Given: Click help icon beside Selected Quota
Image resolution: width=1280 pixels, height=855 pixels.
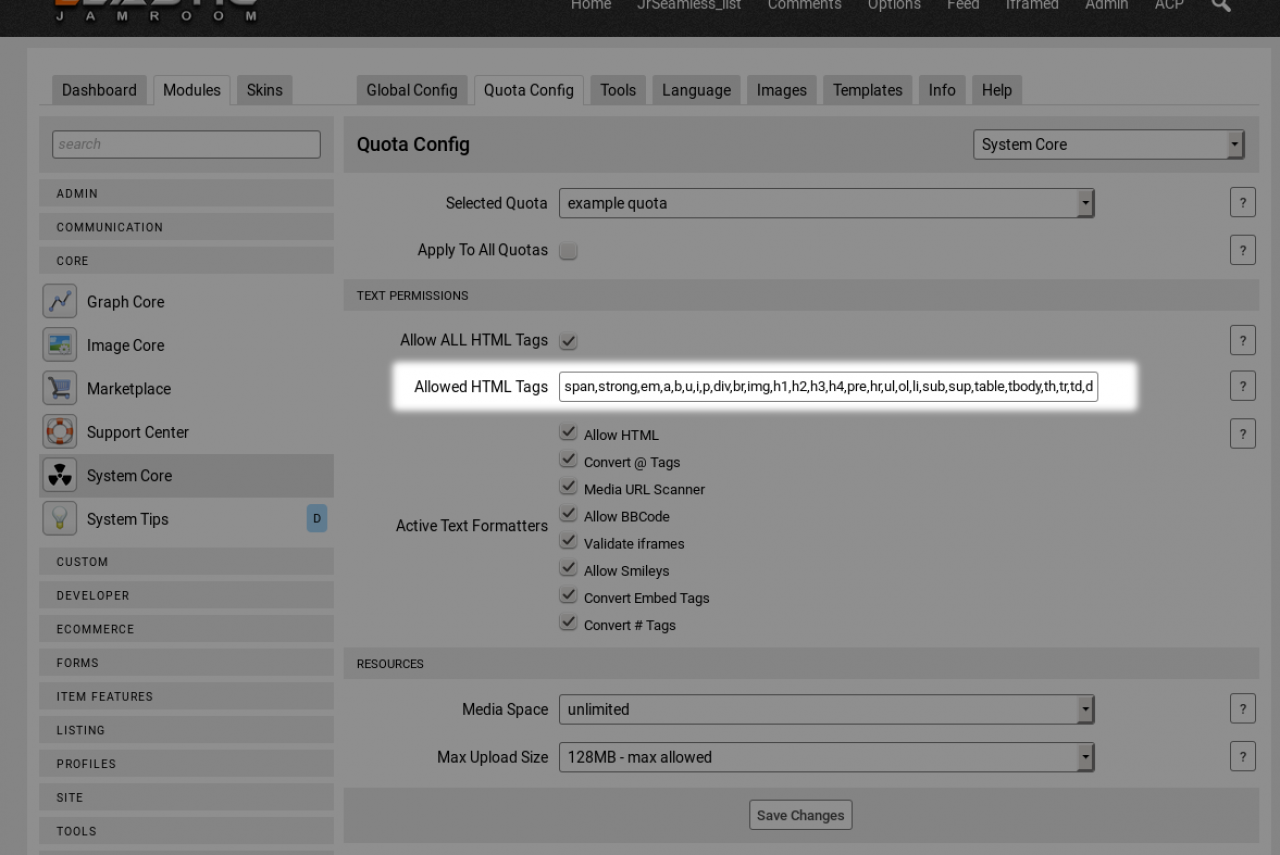Looking at the screenshot, I should [1242, 203].
